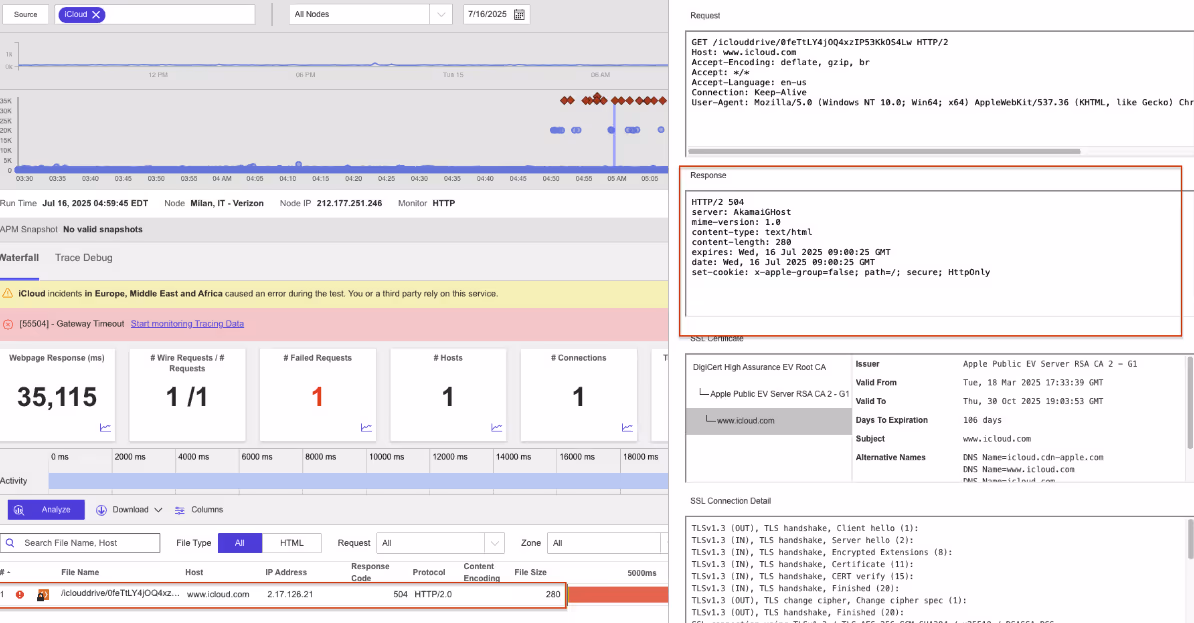Click the IP Address column header

click(286, 573)
